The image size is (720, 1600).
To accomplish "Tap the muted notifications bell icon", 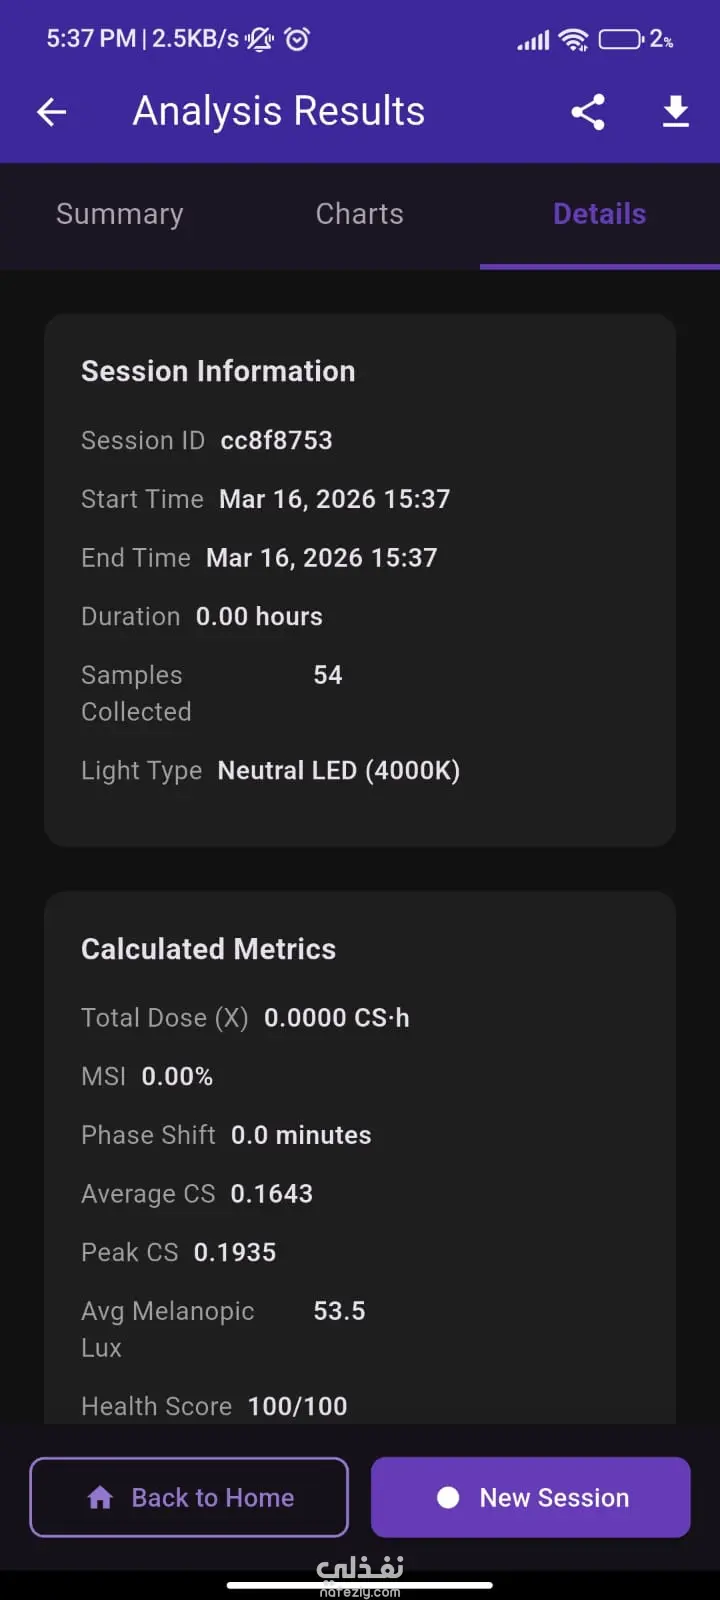I will click(259, 39).
